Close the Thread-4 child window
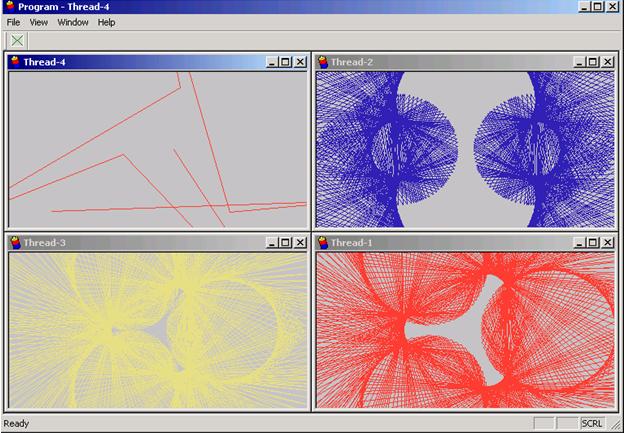Screen dimensions: 625x433 click(300, 62)
